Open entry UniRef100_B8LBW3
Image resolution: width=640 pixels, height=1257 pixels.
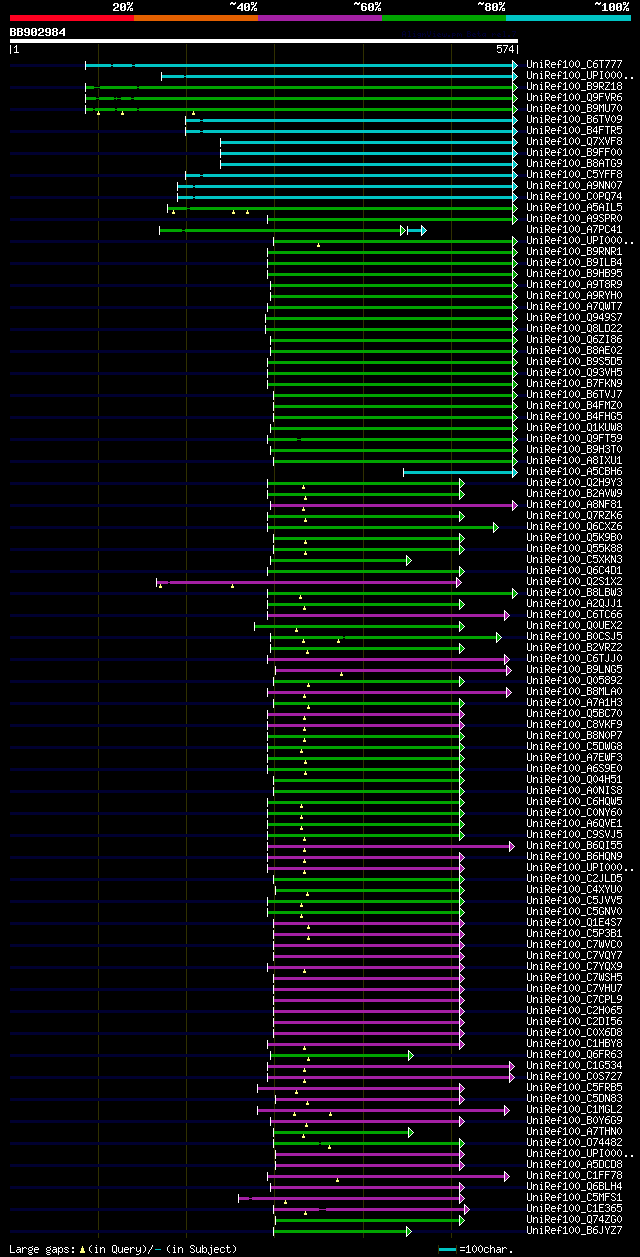coord(574,592)
